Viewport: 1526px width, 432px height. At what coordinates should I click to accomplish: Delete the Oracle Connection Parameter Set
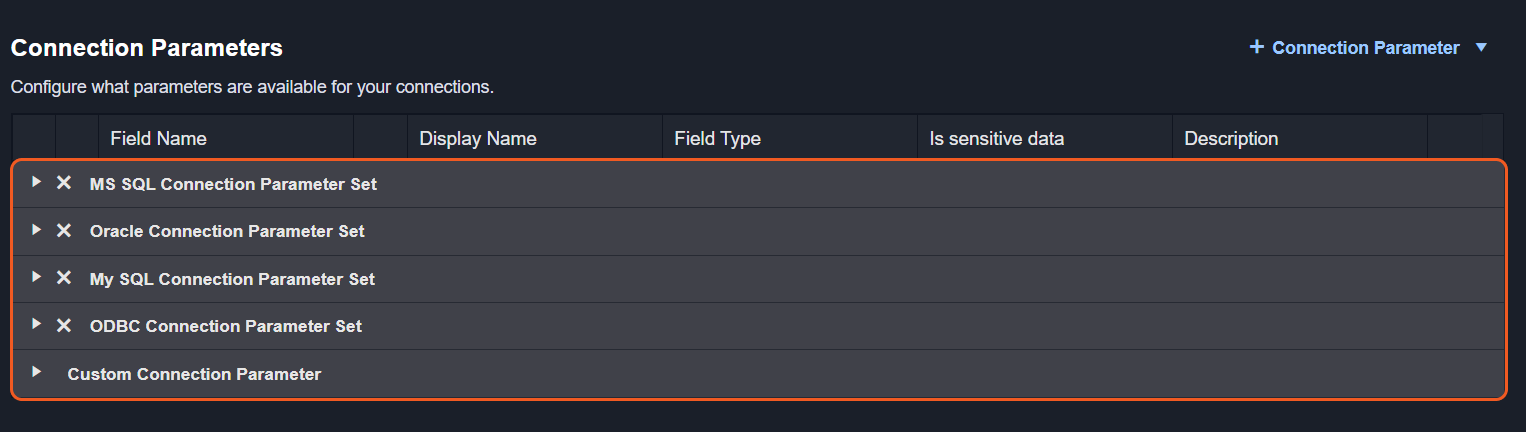click(64, 230)
